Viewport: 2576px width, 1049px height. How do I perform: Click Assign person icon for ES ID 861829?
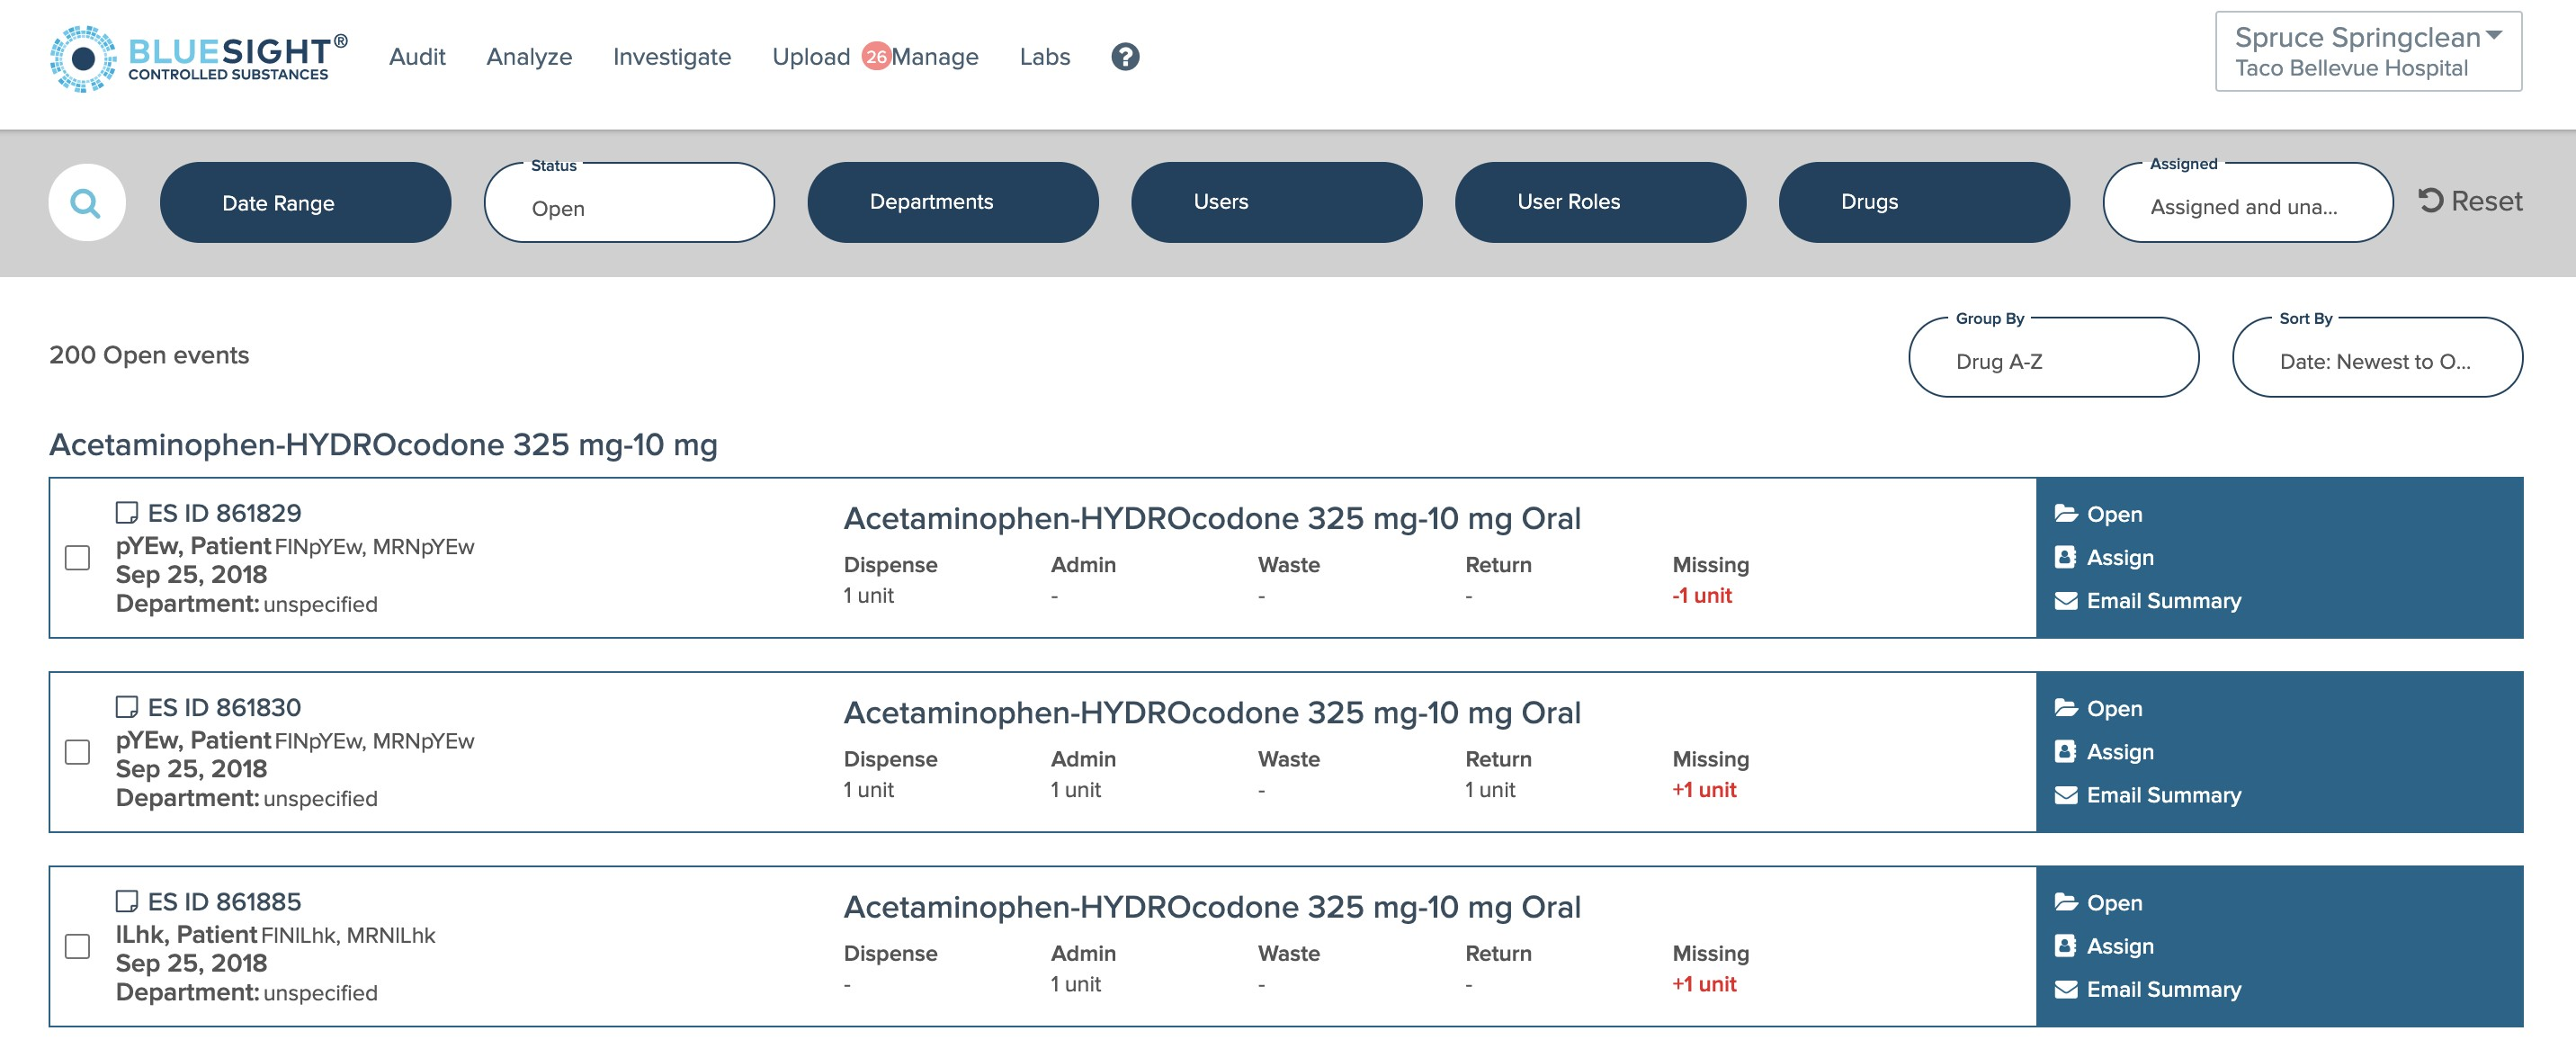point(2065,558)
